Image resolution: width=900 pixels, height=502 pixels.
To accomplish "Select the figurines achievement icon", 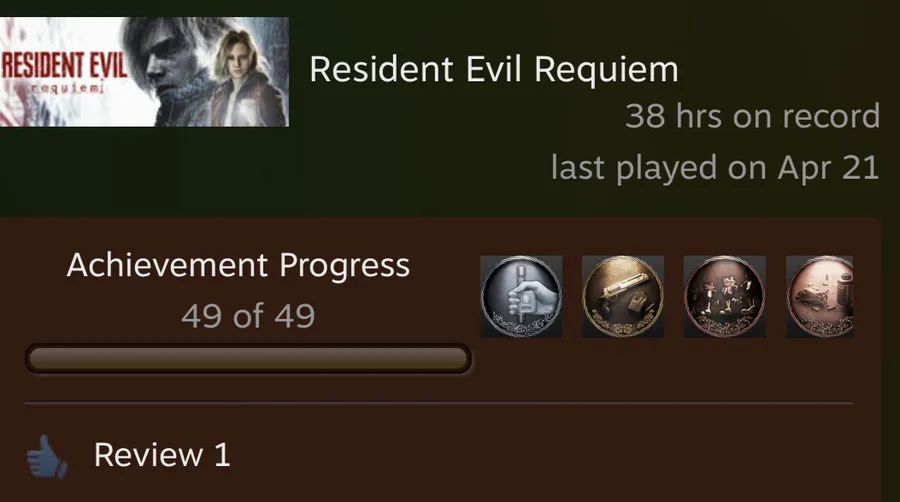I will 724,297.
